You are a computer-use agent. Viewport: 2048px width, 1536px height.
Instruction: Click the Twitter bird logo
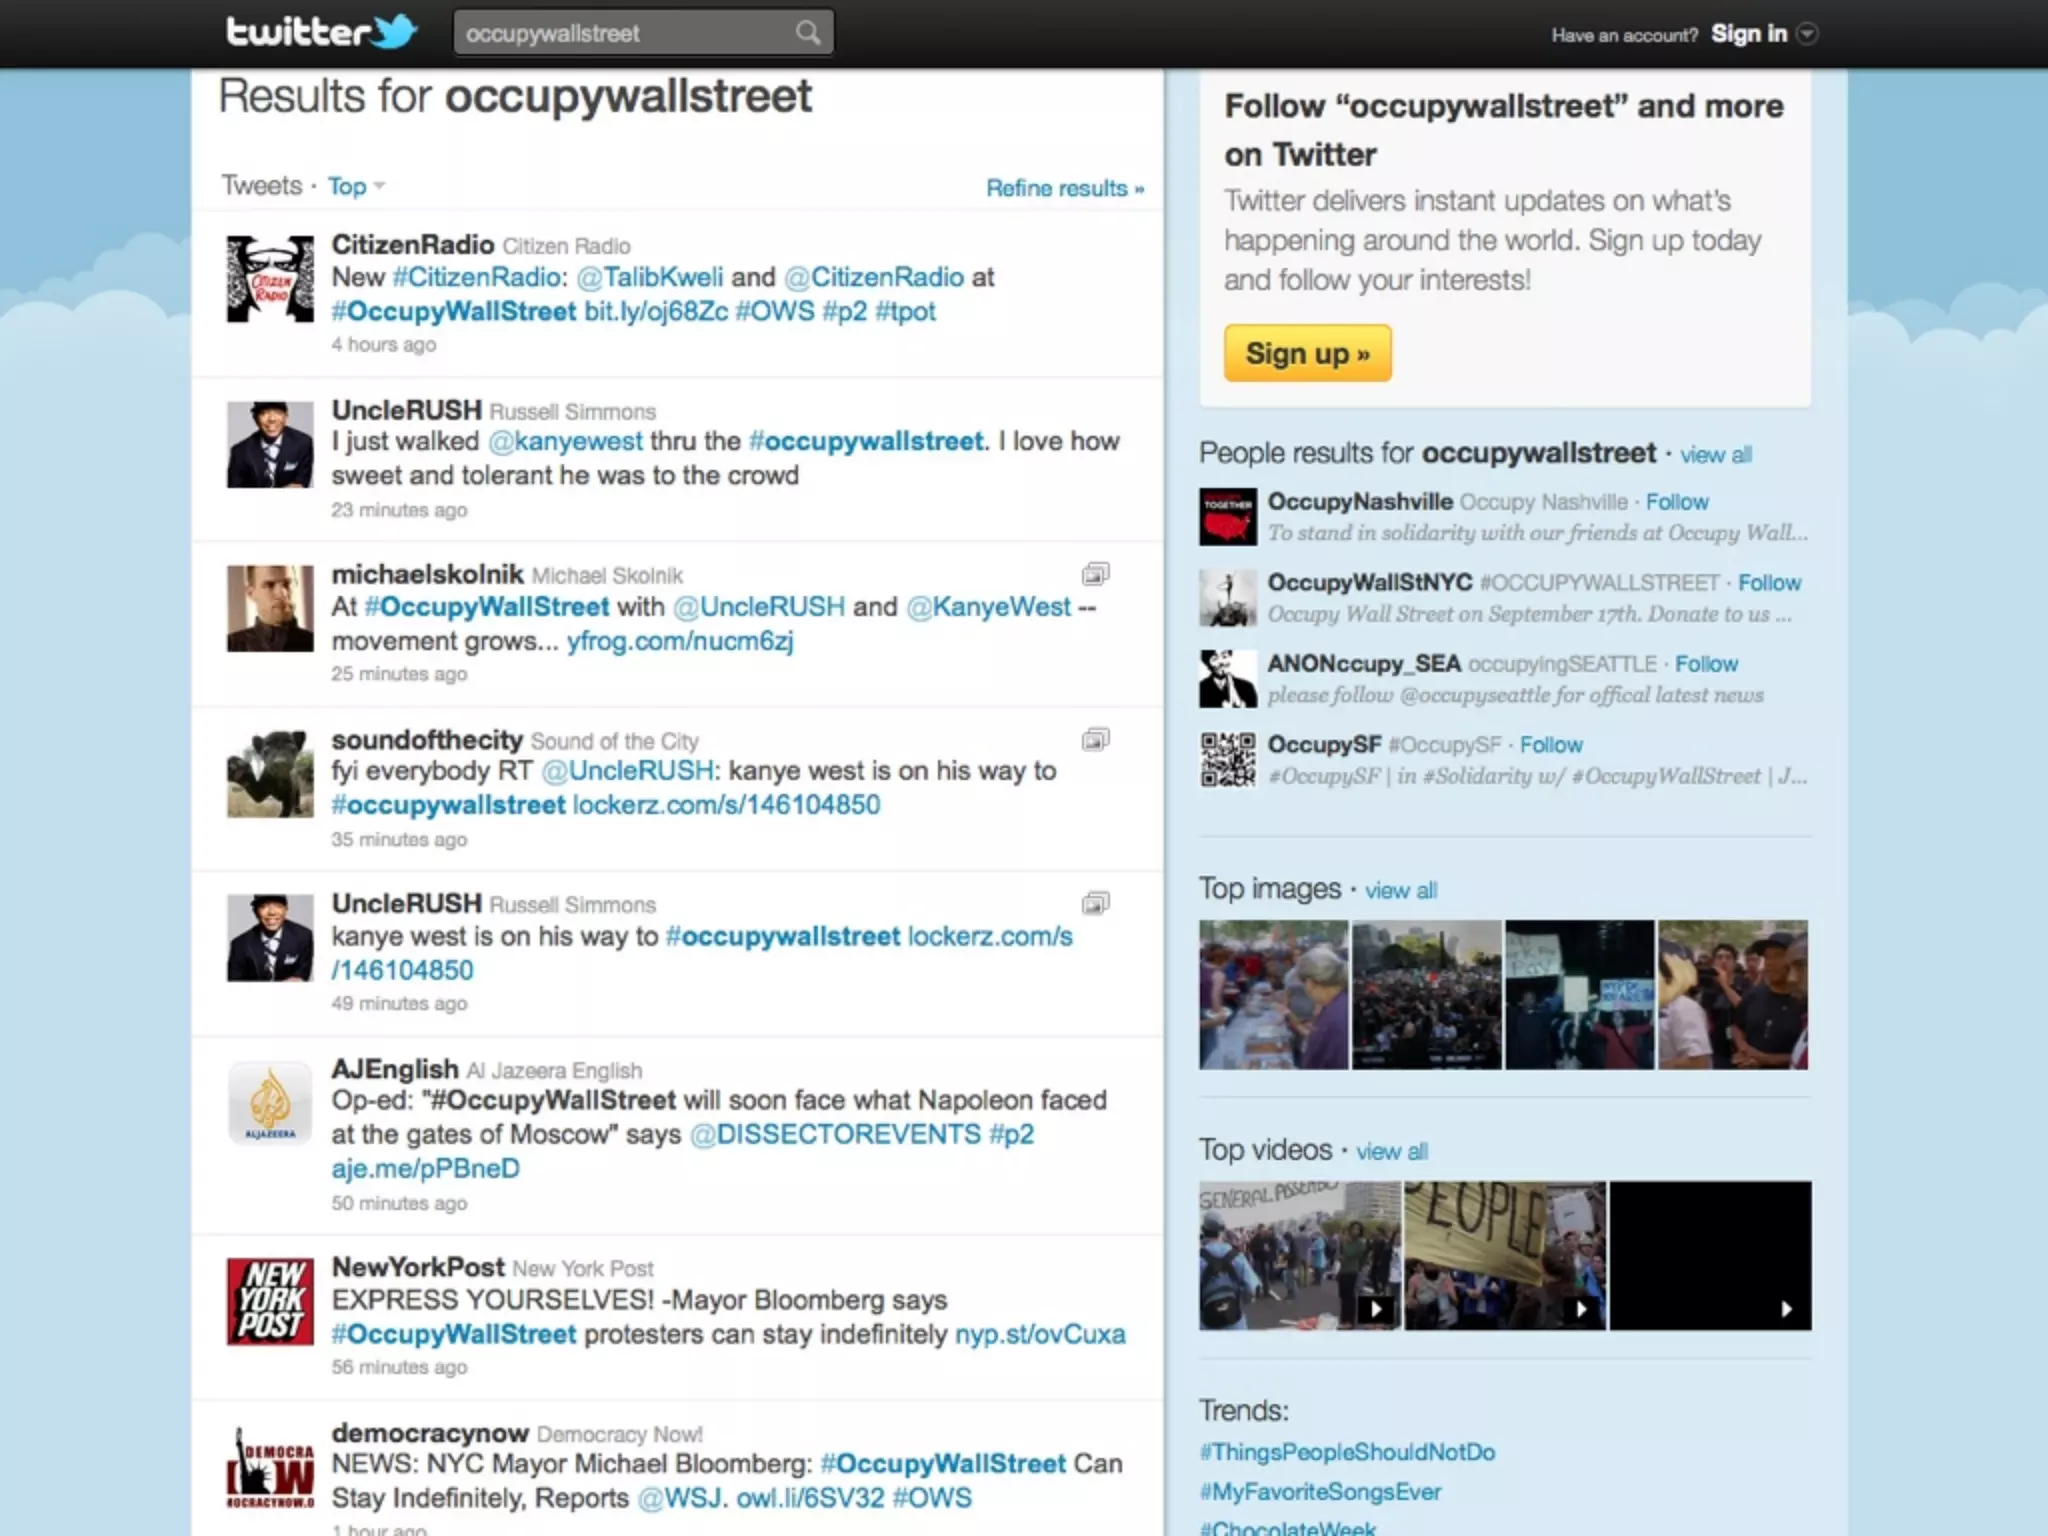394,32
